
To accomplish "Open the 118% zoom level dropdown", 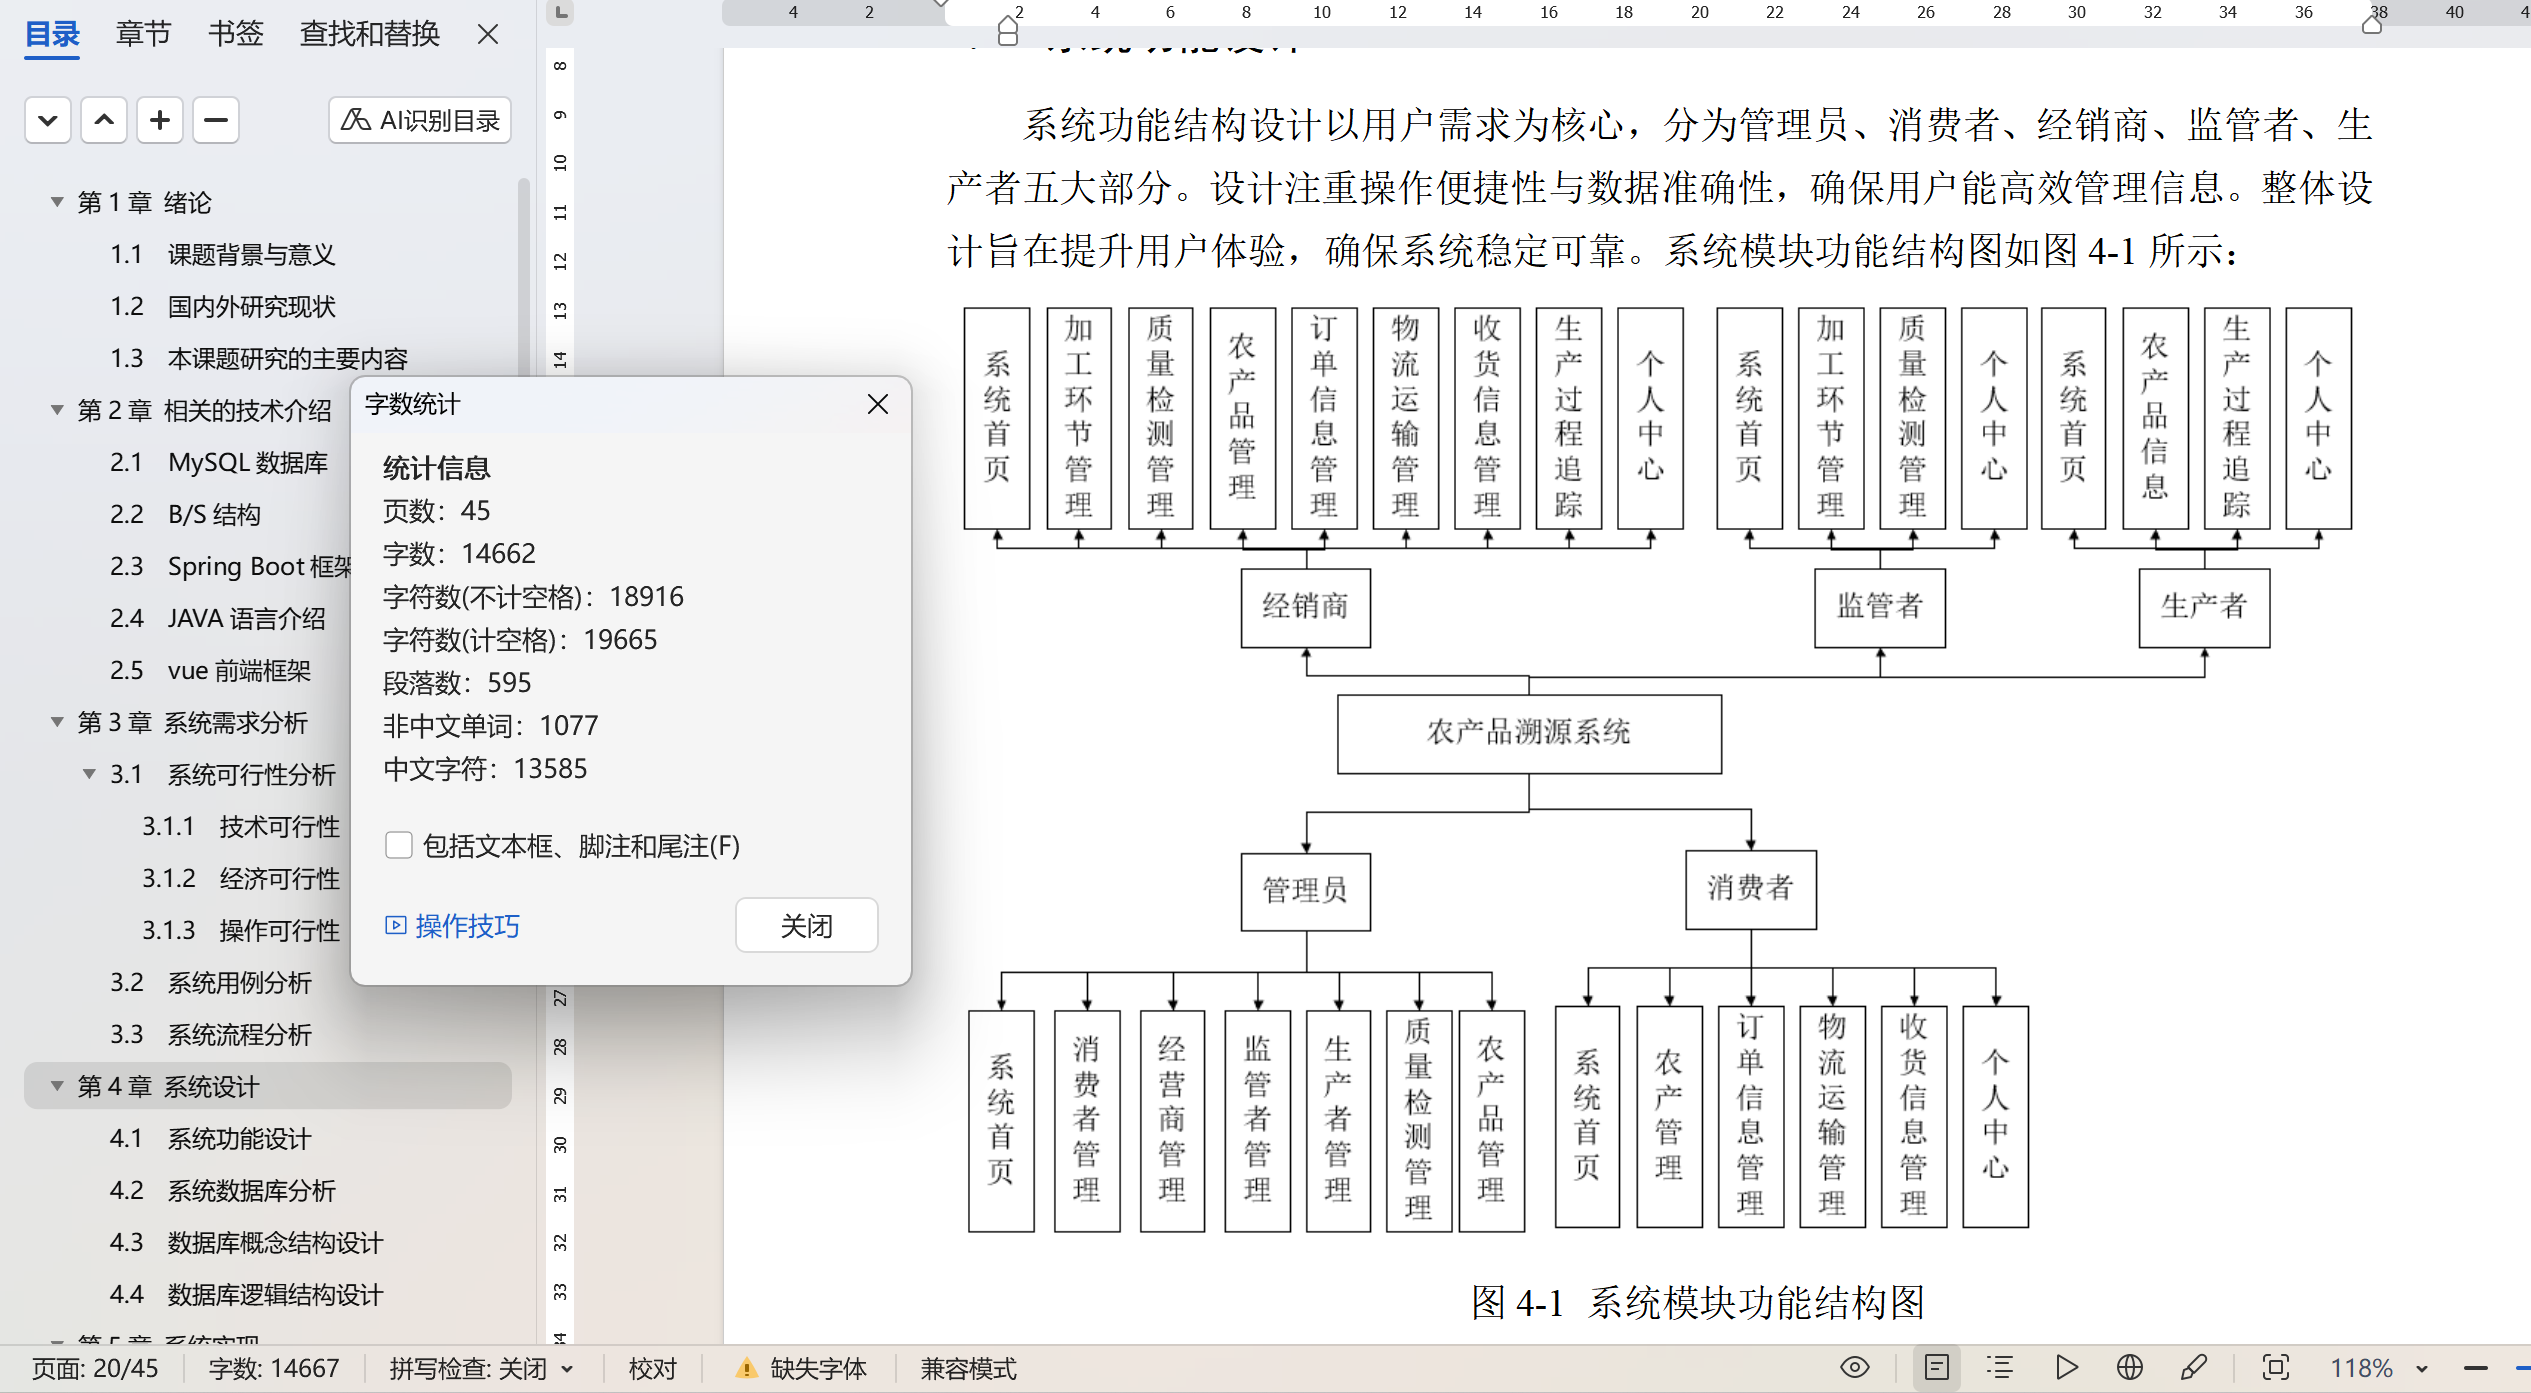I will 2422,1369.
